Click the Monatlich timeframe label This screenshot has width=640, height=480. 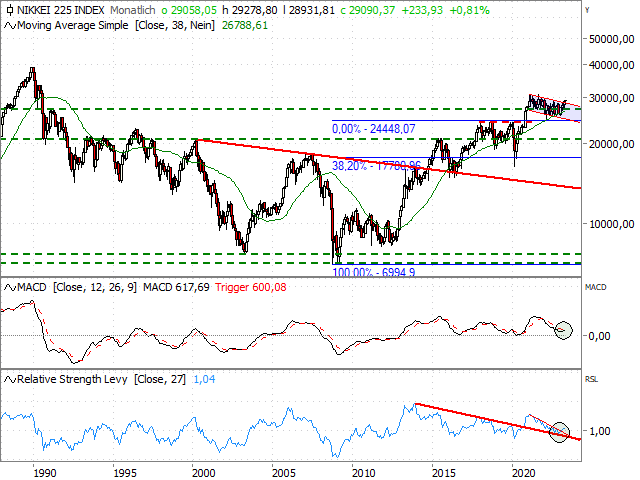click(133, 10)
